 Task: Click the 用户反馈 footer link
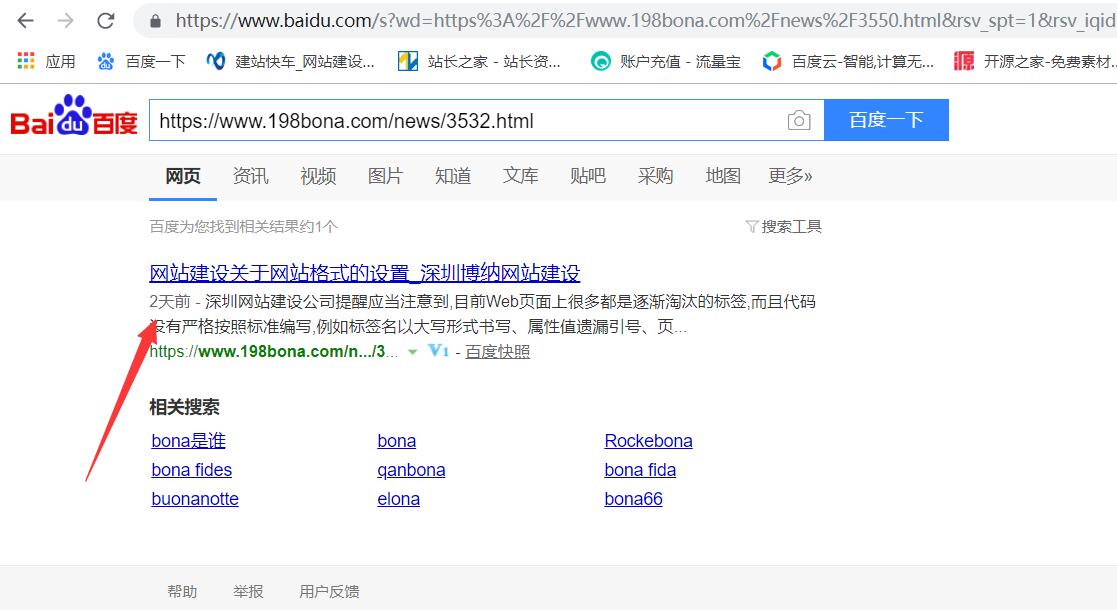329,592
